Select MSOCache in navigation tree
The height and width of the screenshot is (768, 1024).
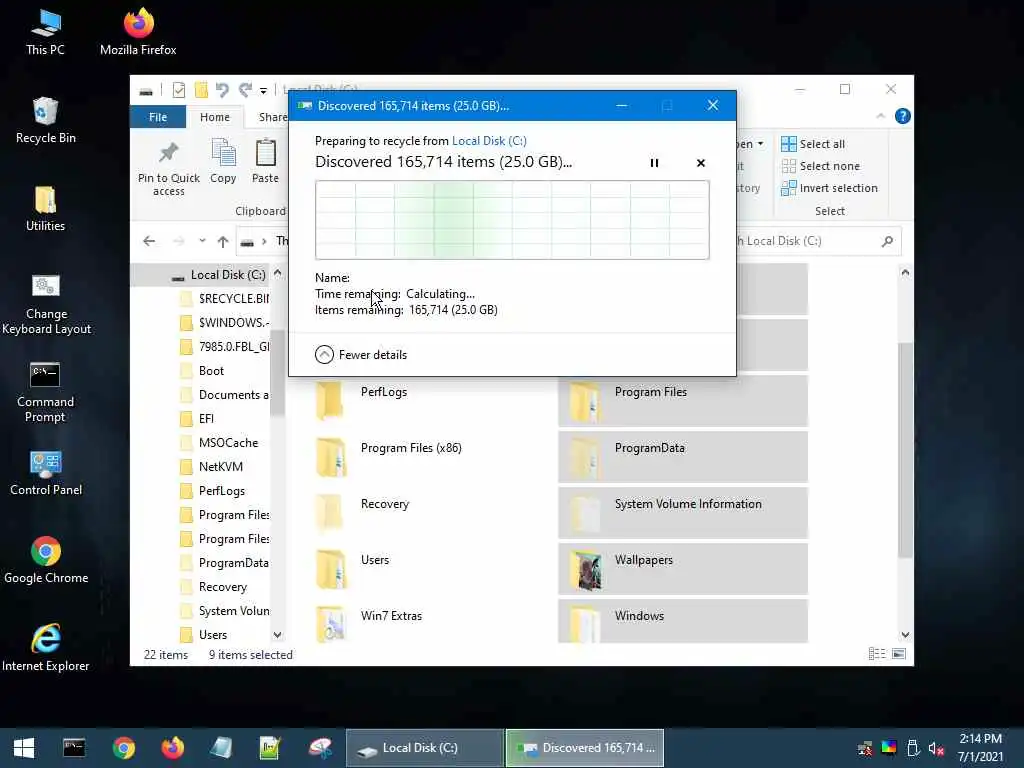(x=219, y=443)
